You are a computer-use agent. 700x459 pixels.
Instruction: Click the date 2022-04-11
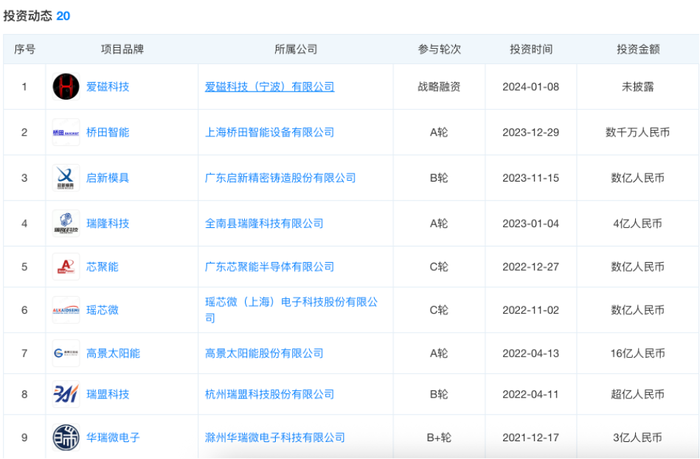tap(531, 394)
